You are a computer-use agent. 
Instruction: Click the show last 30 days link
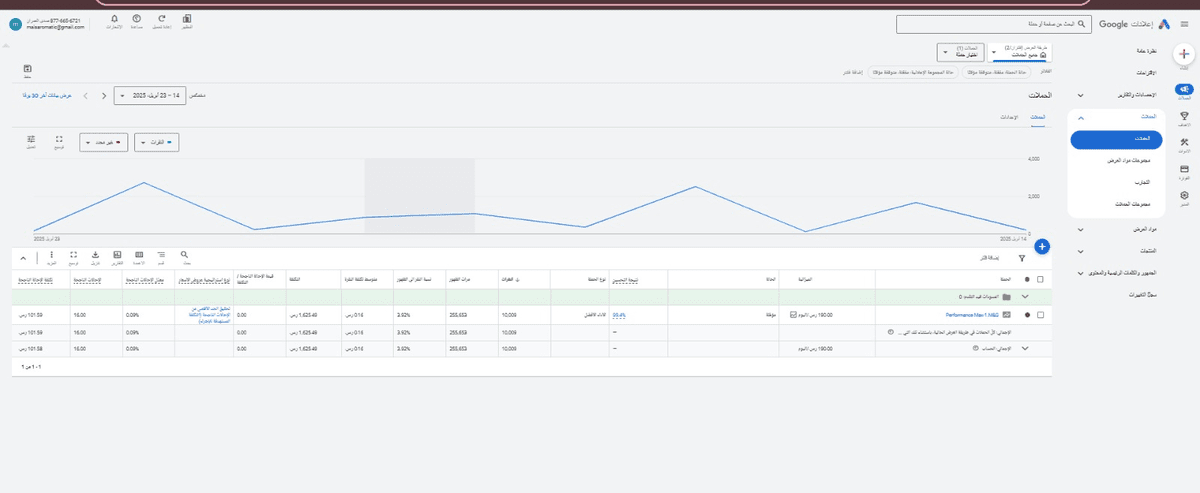[47, 96]
